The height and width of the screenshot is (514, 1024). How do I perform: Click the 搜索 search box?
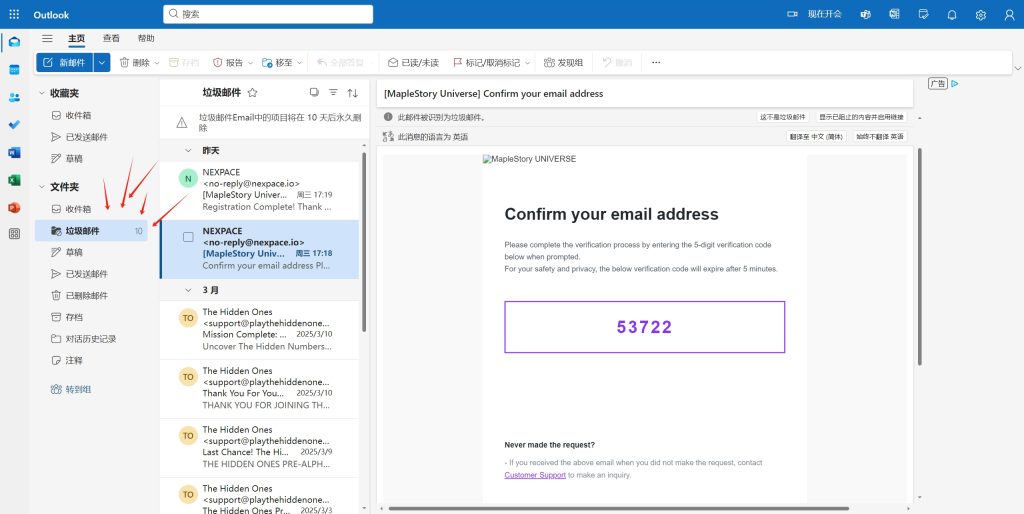click(x=268, y=14)
